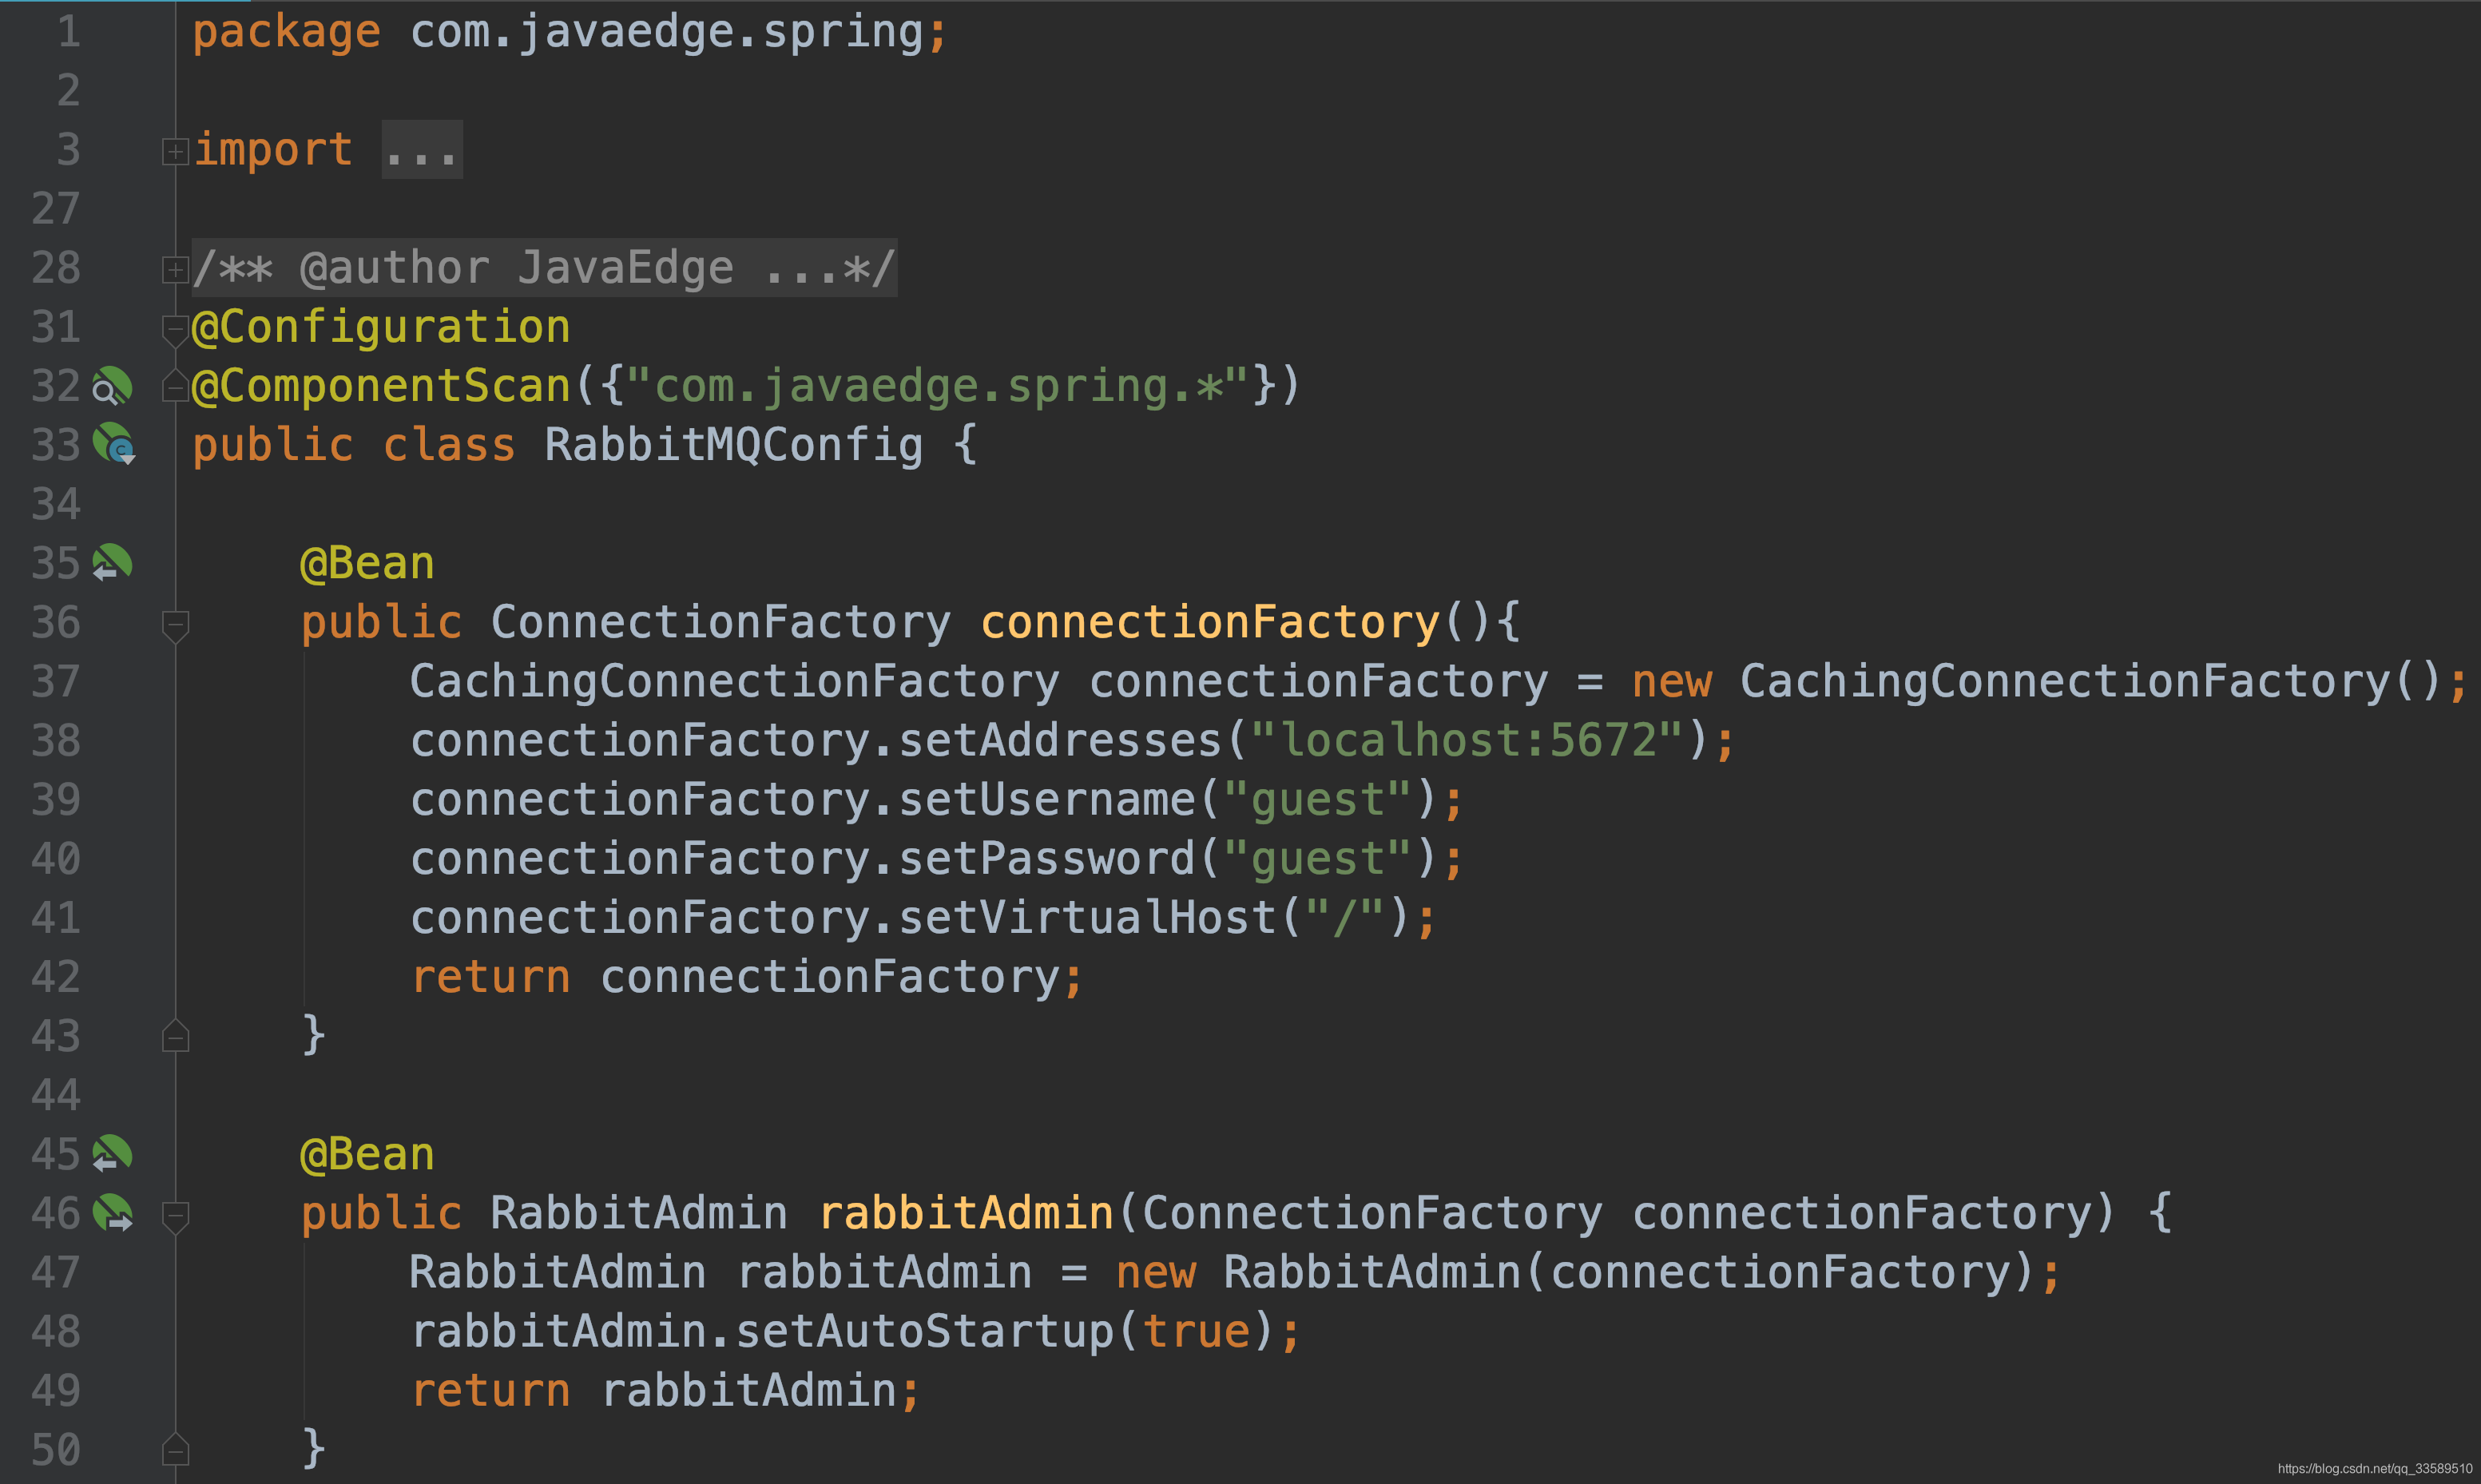Click line number 42 in the gutter
The height and width of the screenshot is (1484, 2481).
tap(56, 977)
